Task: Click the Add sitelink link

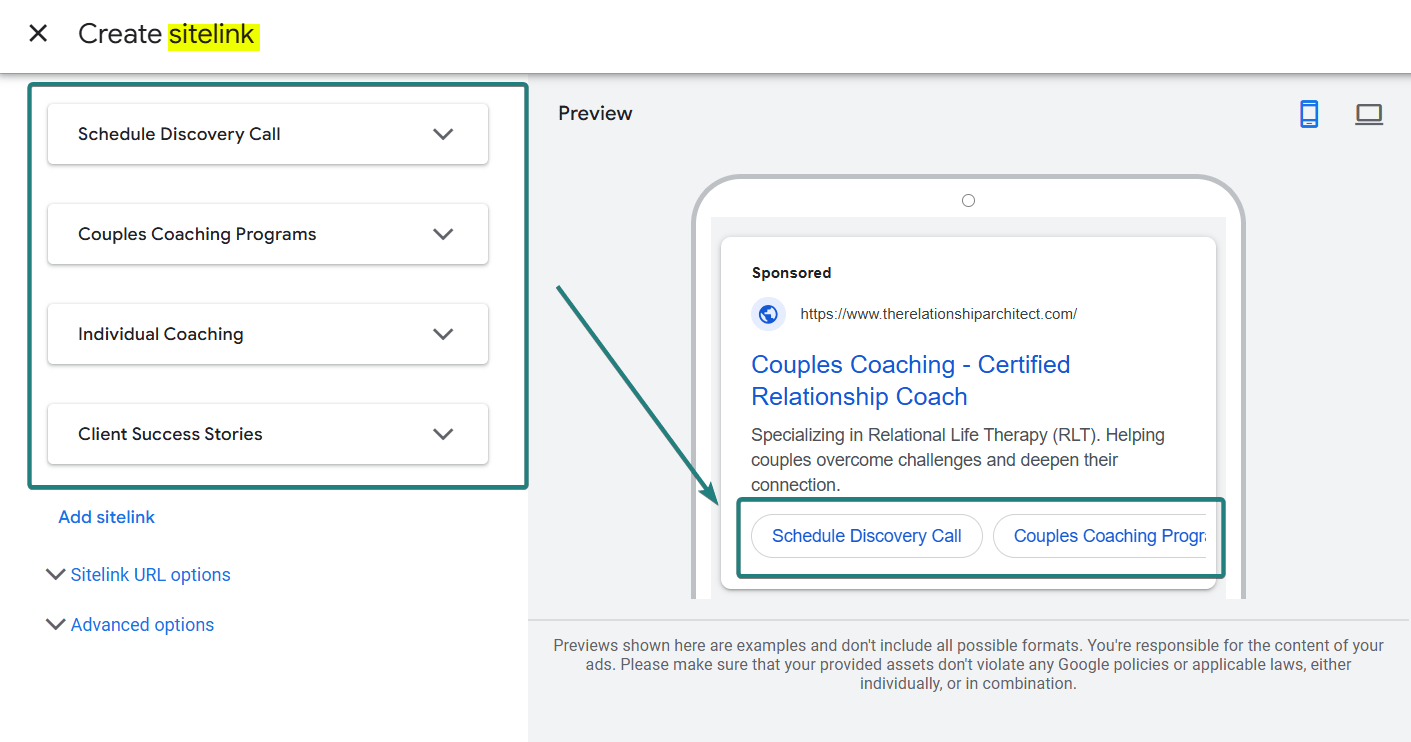Action: pyautogui.click(x=107, y=517)
